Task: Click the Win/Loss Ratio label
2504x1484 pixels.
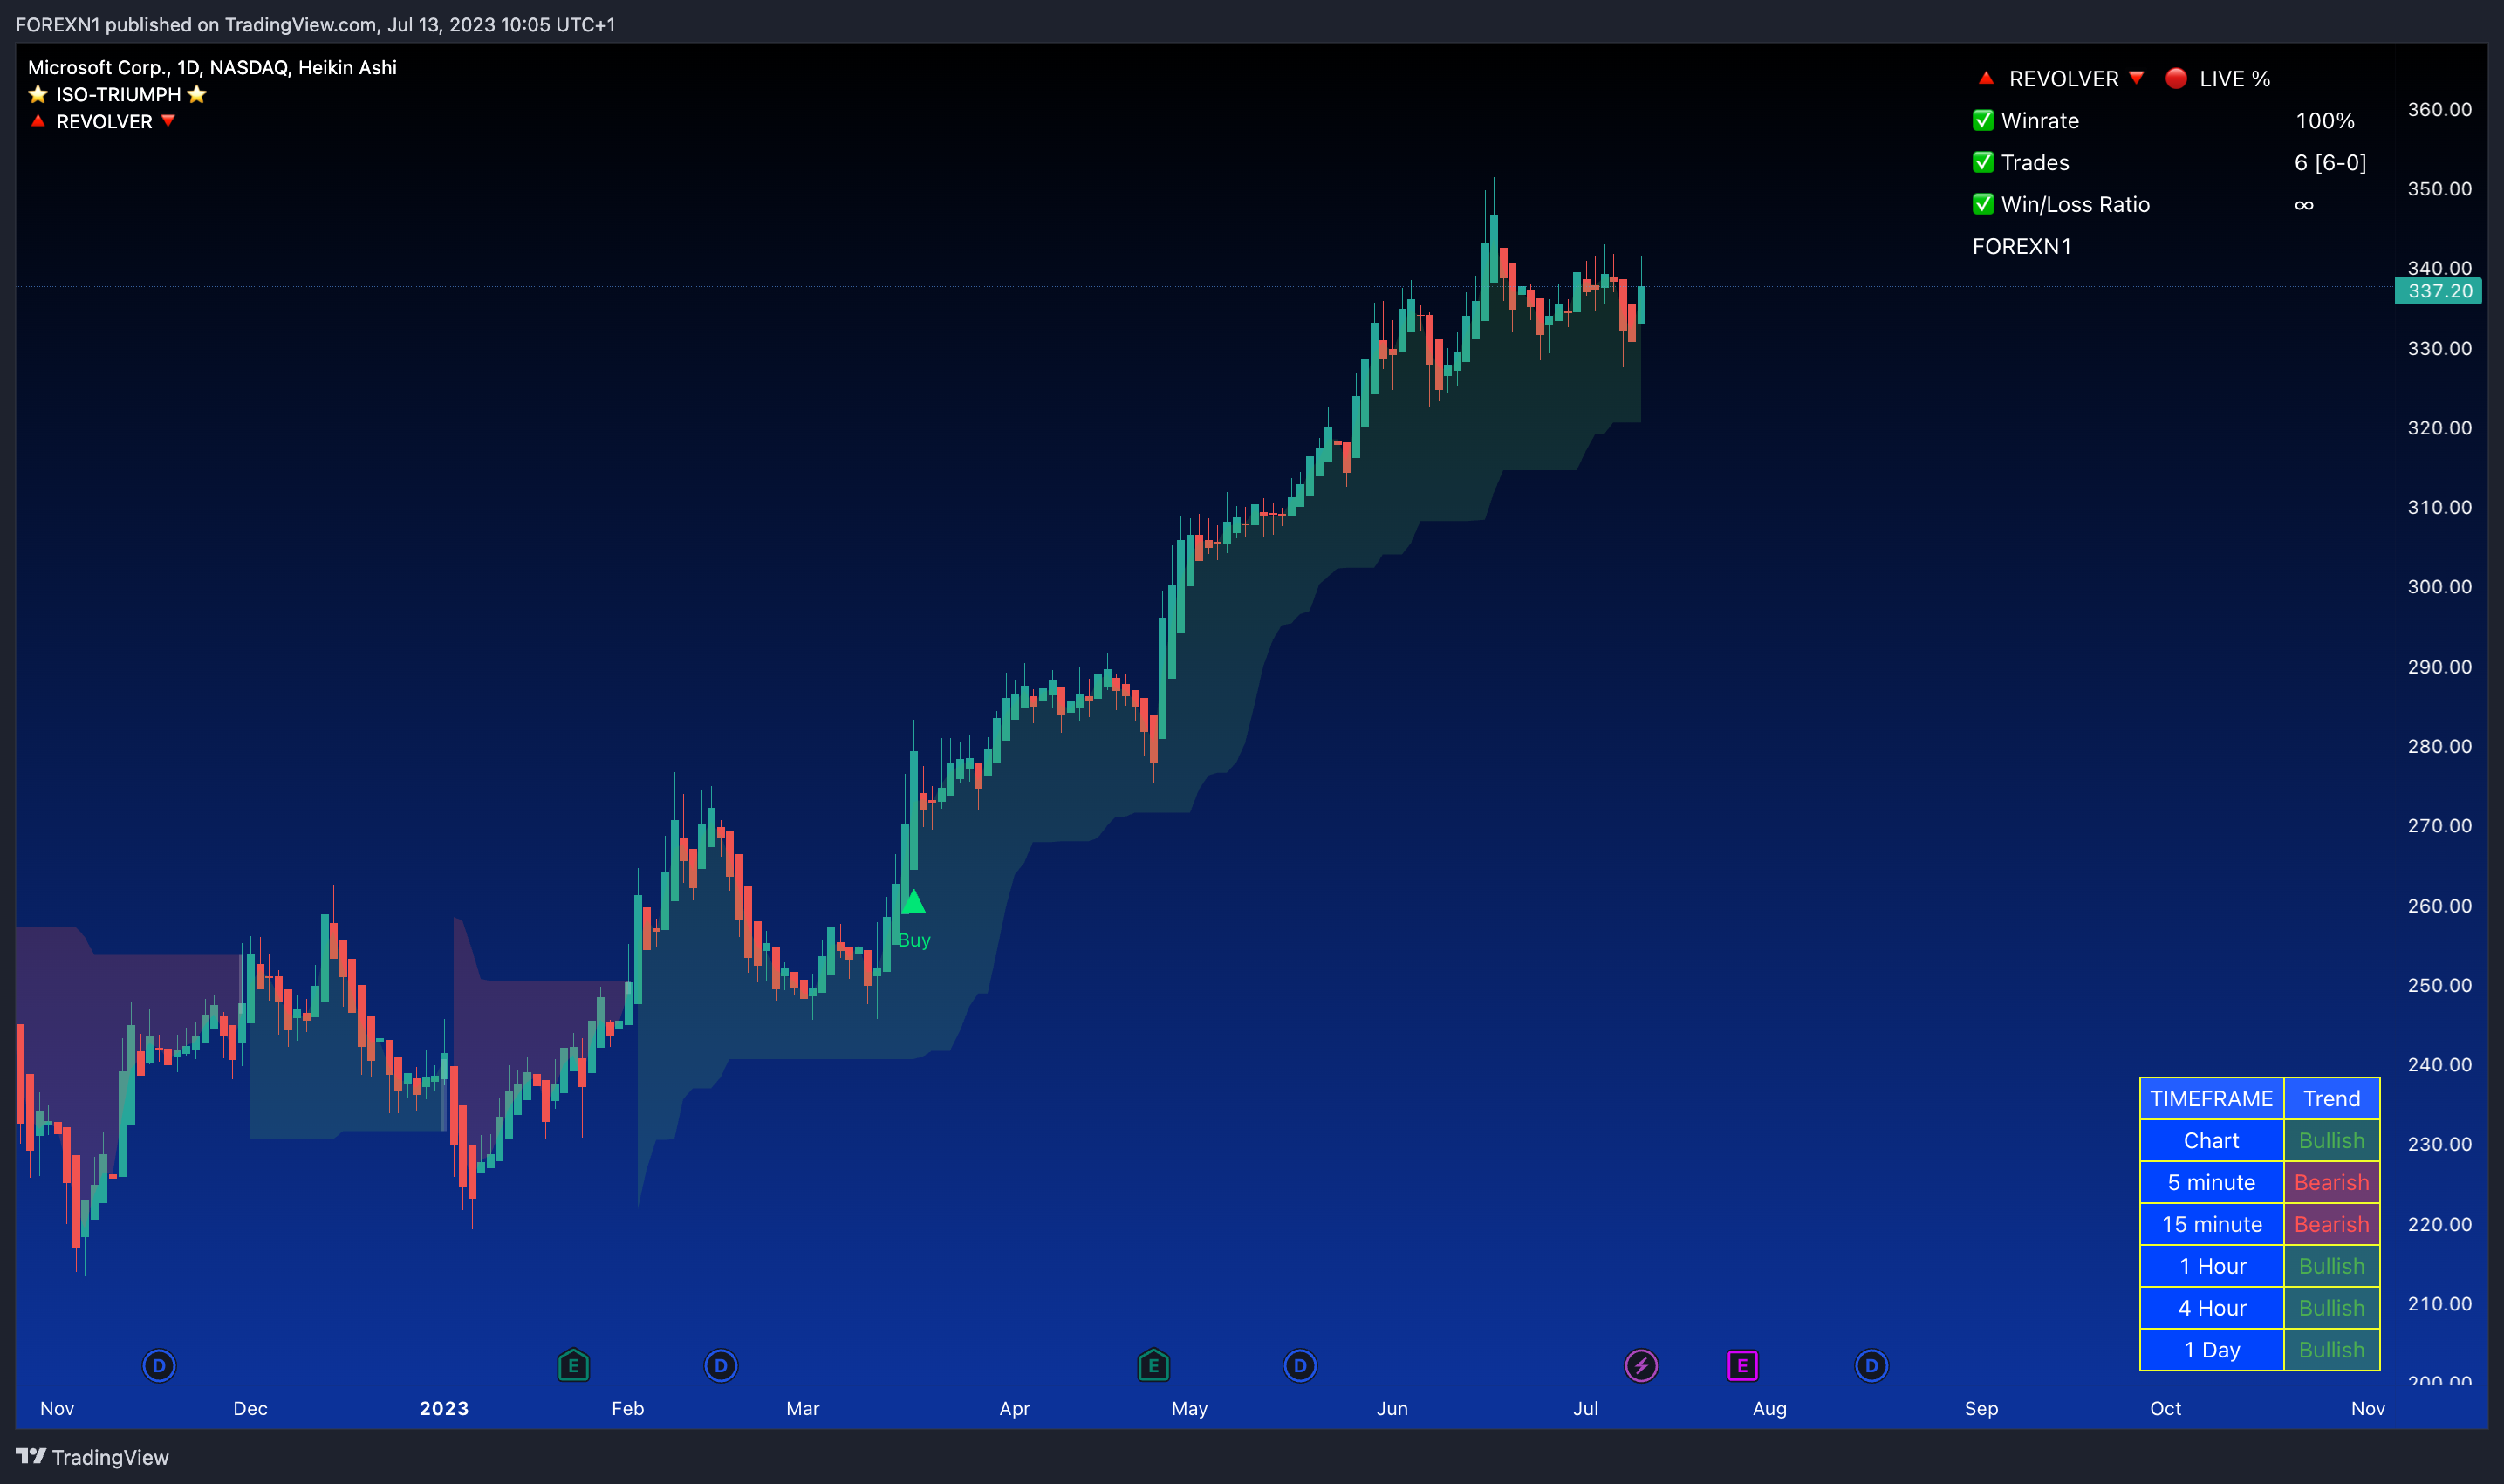Action: pyautogui.click(x=2075, y=204)
